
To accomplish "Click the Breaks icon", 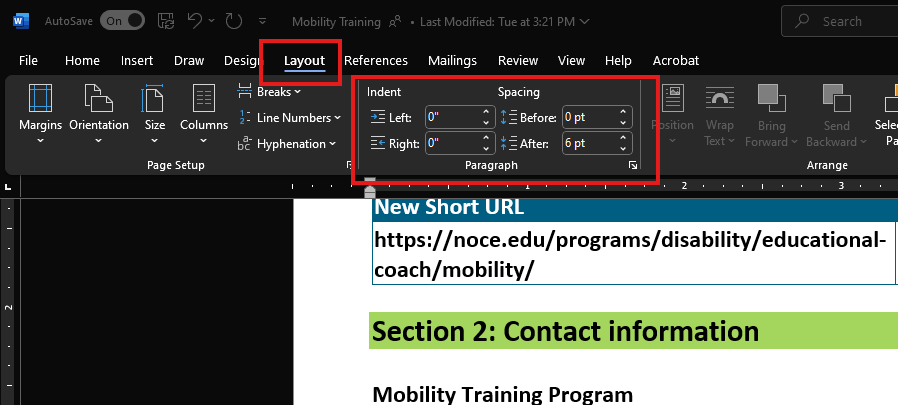I will pyautogui.click(x=245, y=91).
